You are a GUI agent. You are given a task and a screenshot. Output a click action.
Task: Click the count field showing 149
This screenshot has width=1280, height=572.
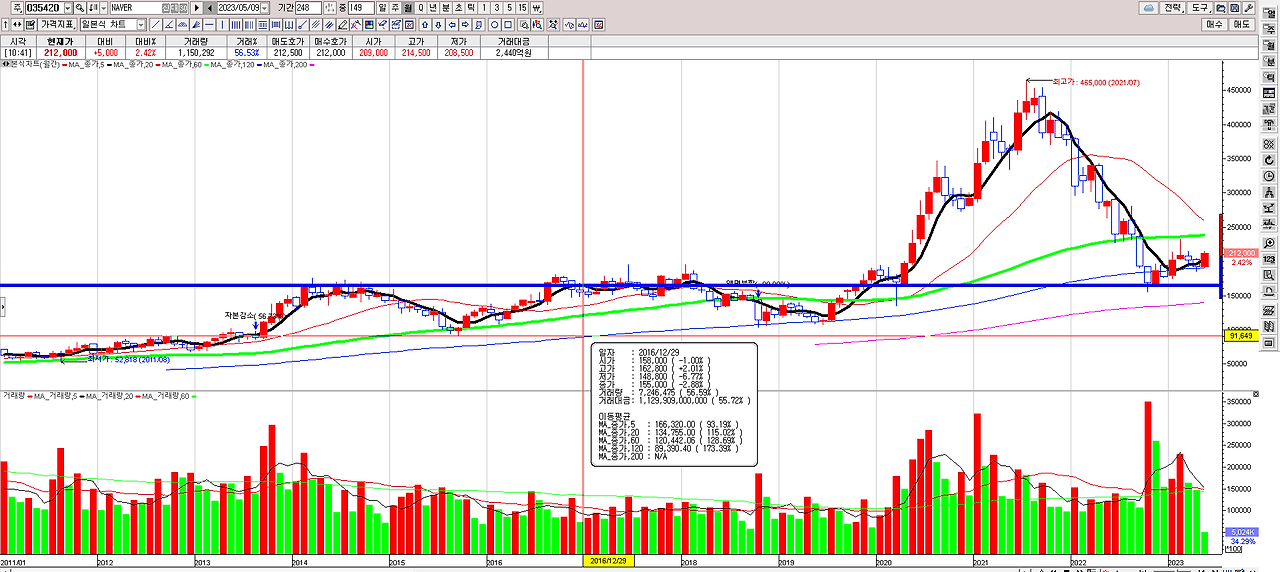click(x=361, y=8)
